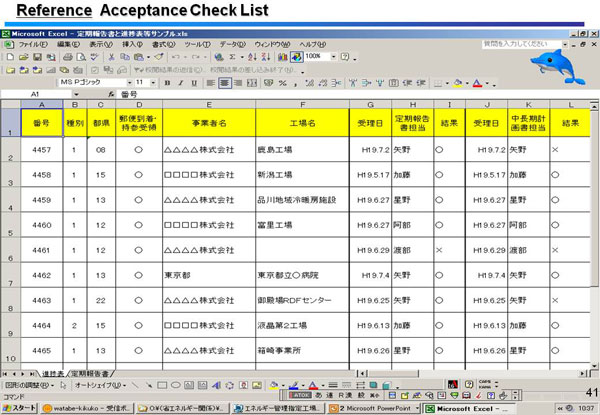The height and width of the screenshot is (415, 600).
Task: Insert a hyperlink with the globe icon
Action: point(219,57)
